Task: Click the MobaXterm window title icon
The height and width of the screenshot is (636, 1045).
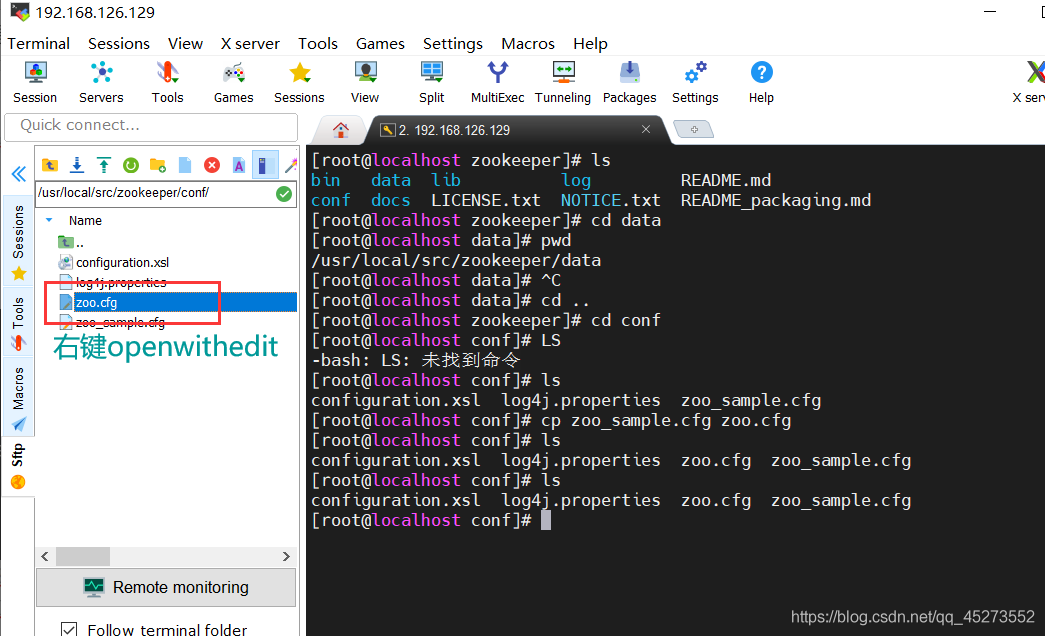Action: 20,11
